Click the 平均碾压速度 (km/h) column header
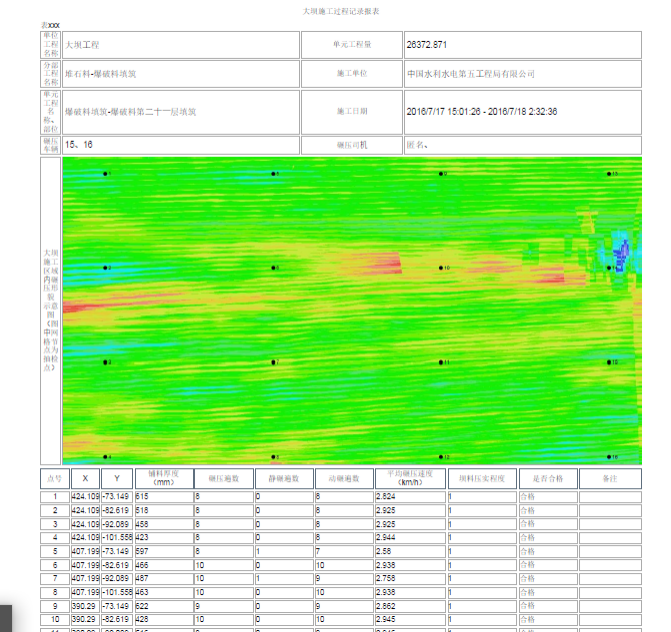 tap(410, 478)
